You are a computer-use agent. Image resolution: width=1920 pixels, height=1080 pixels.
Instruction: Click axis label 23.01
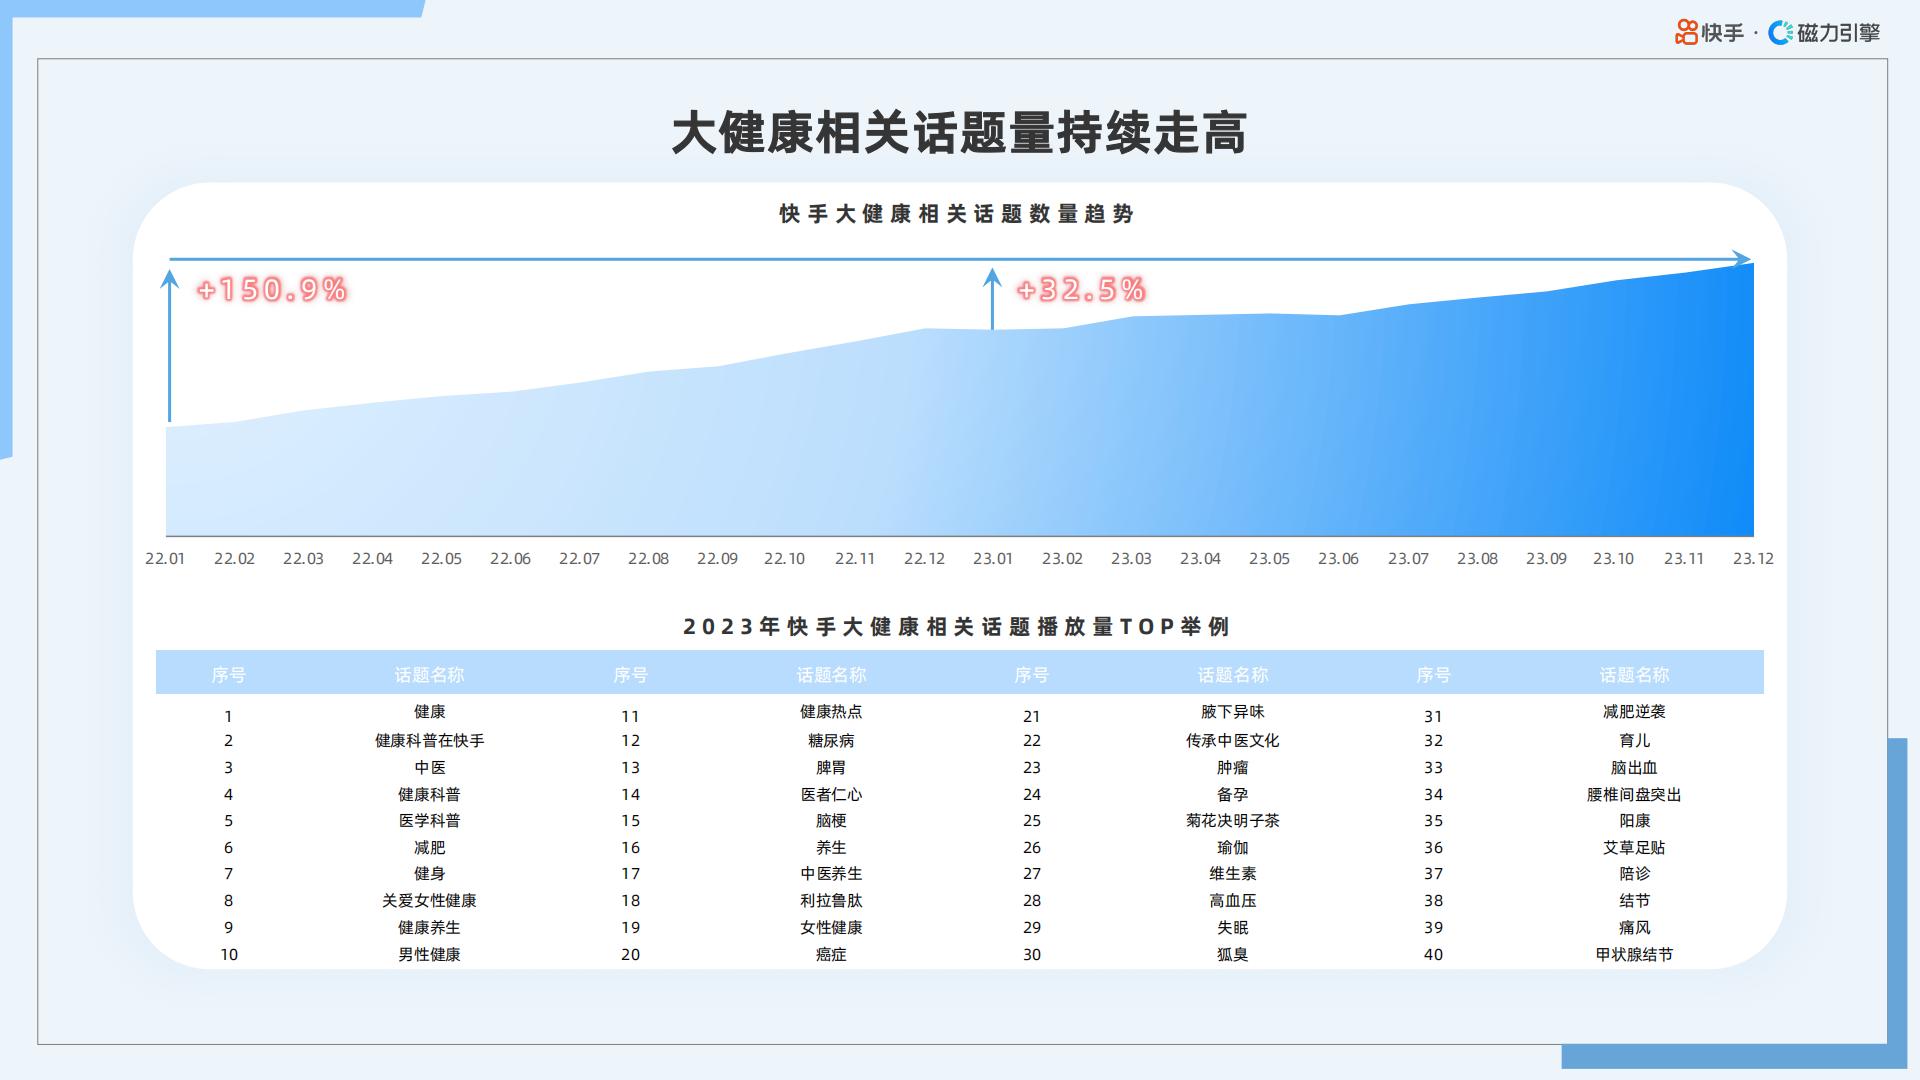(x=993, y=558)
